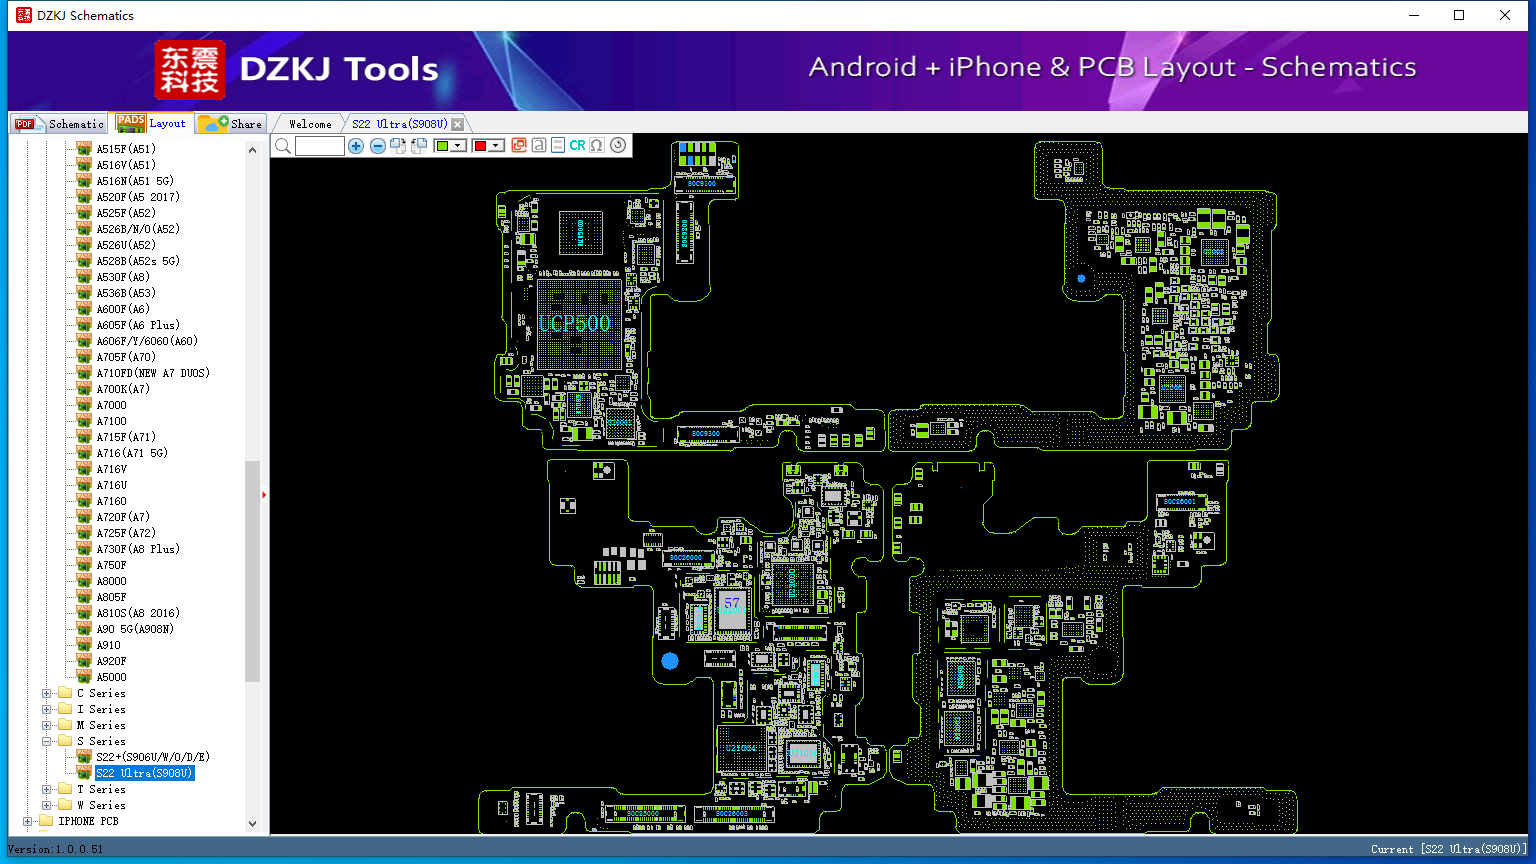Viewport: 1536px width, 864px height.
Task: Click the Omega resistance icon
Action: pos(597,145)
